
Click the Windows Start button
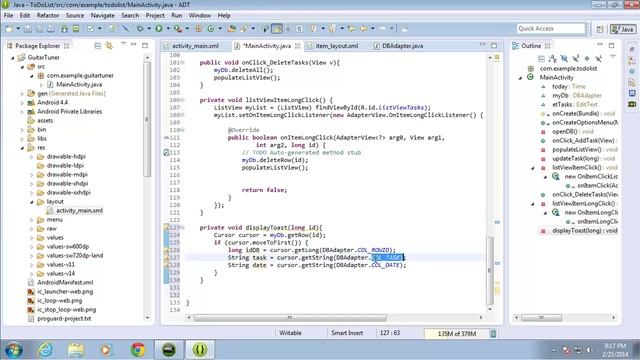14,350
